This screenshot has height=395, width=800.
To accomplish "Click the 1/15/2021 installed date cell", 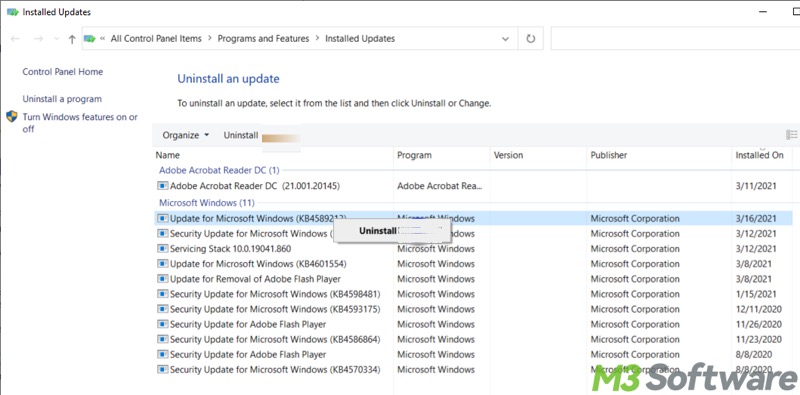I will pyautogui.click(x=756, y=294).
